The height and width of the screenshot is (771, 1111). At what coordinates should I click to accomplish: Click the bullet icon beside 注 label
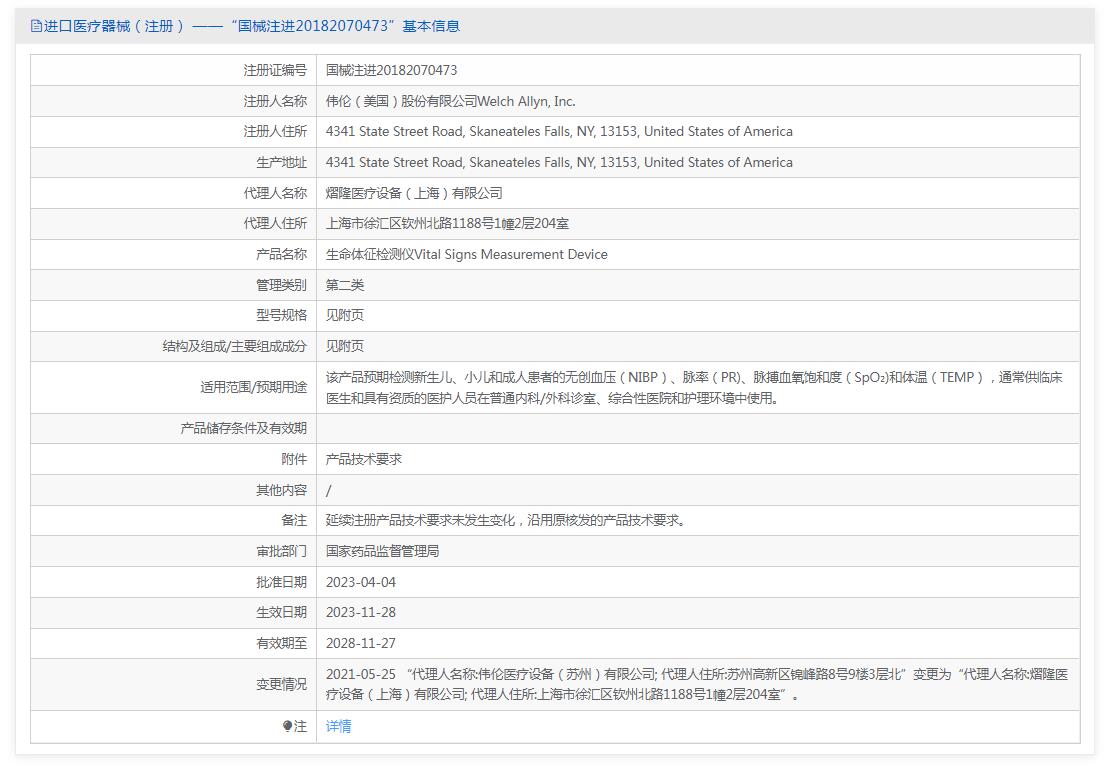tap(287, 726)
